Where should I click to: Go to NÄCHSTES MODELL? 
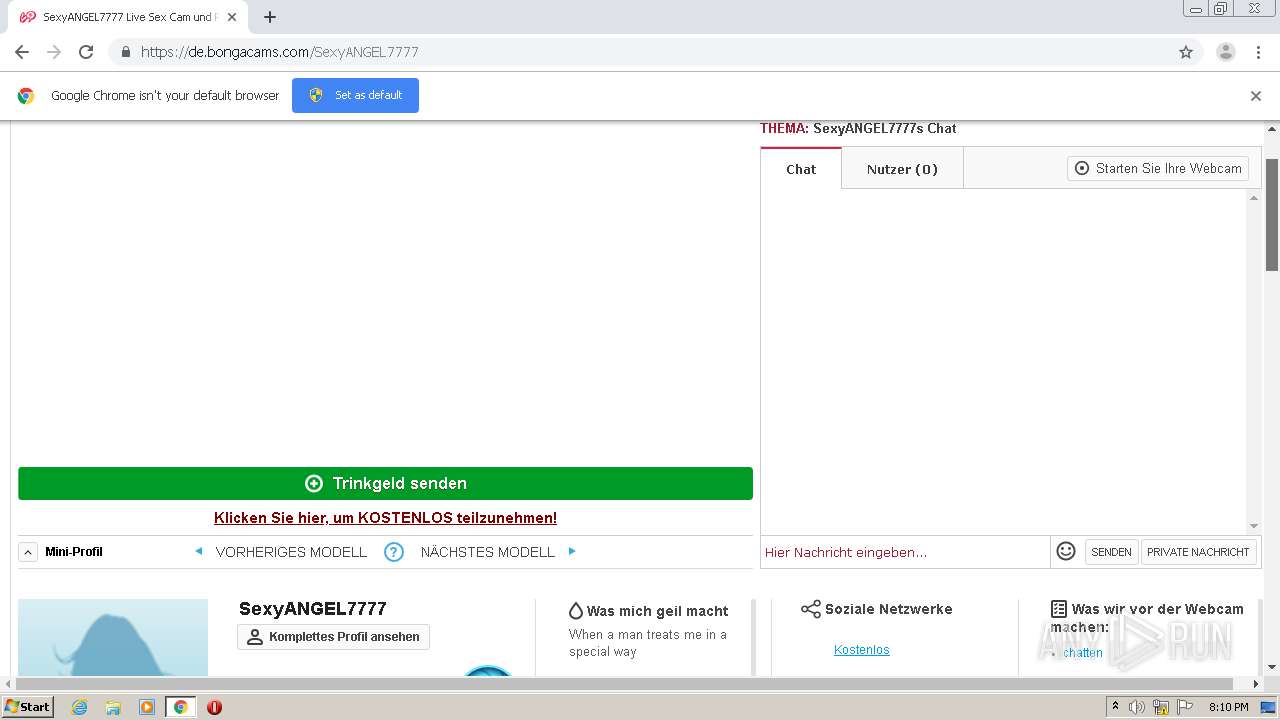pos(487,552)
